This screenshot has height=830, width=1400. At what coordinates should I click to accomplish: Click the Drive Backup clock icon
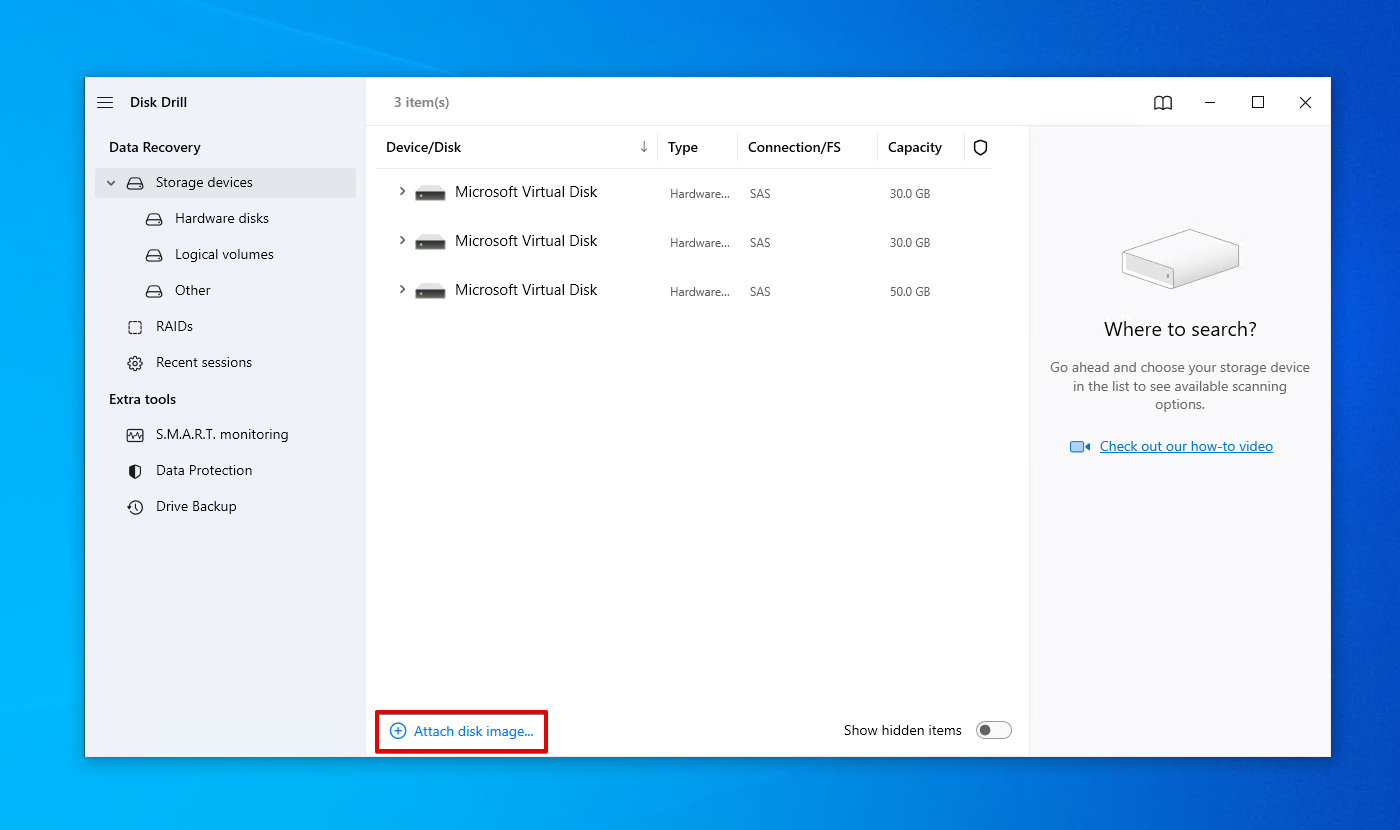pyautogui.click(x=135, y=507)
